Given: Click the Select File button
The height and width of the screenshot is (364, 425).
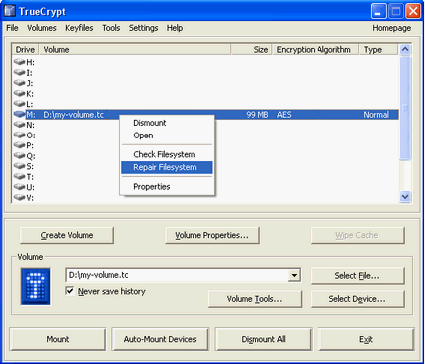Looking at the screenshot, I should 357,276.
